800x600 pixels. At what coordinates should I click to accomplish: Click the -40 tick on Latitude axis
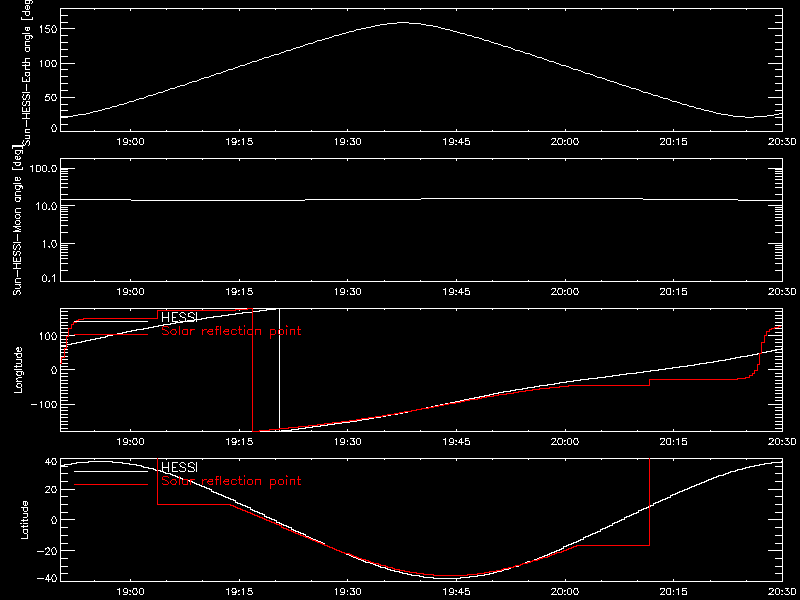[x=47, y=578]
